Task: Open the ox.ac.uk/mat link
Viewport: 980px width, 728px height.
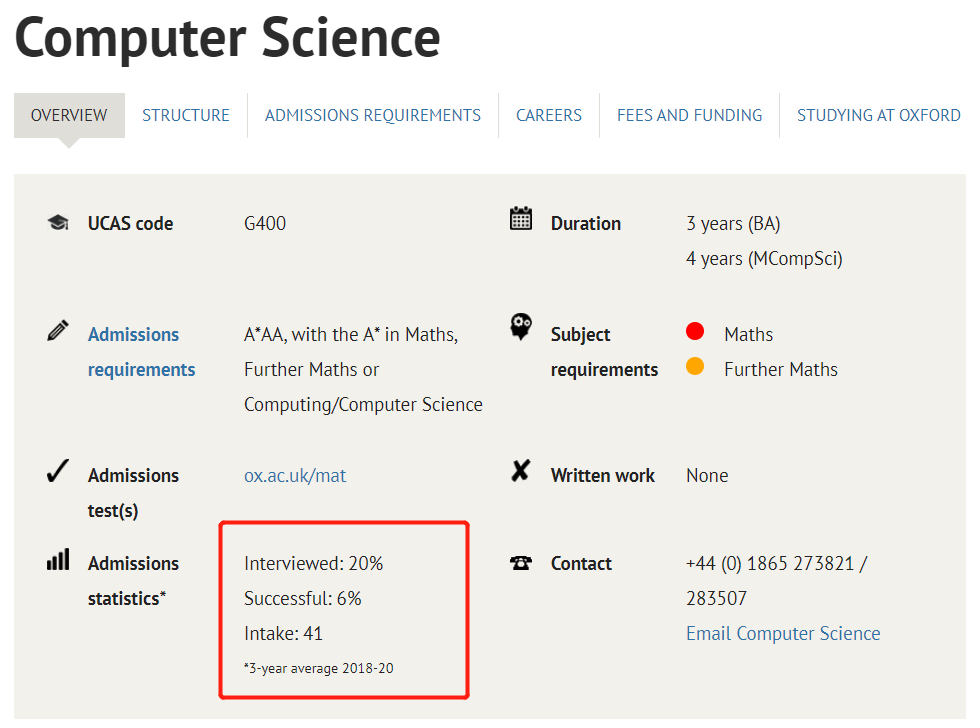Action: [295, 476]
